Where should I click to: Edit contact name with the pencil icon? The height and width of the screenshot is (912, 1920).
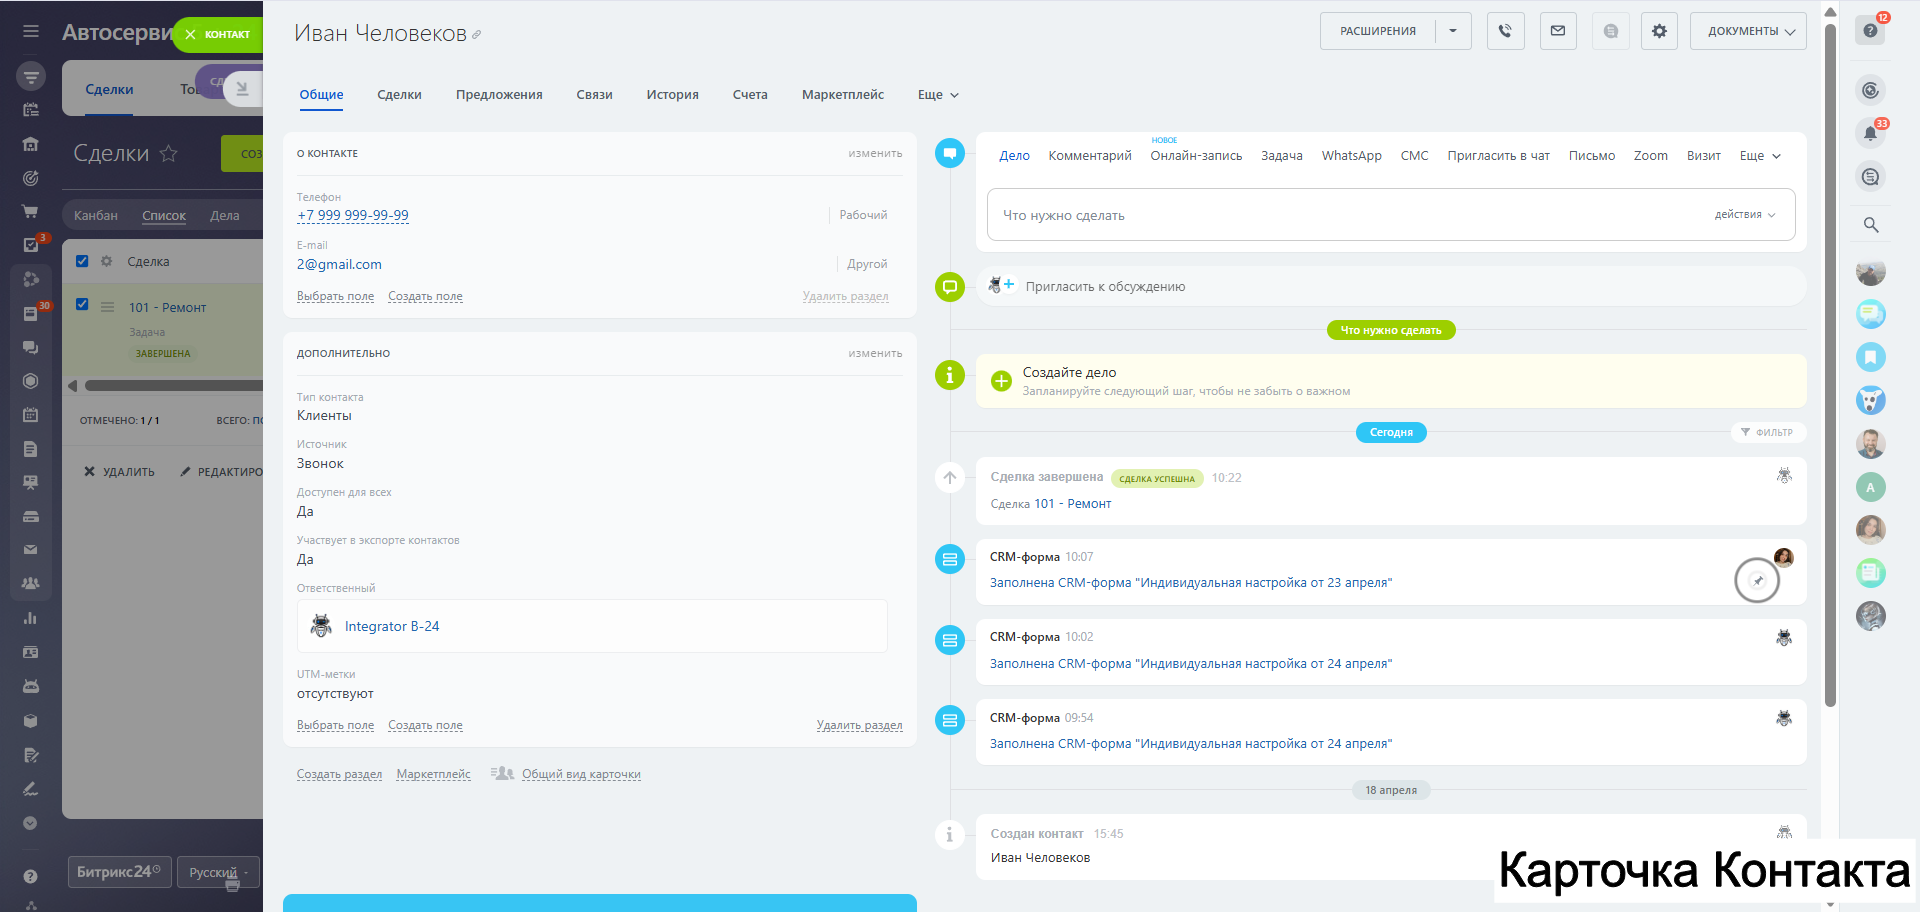coord(477,35)
